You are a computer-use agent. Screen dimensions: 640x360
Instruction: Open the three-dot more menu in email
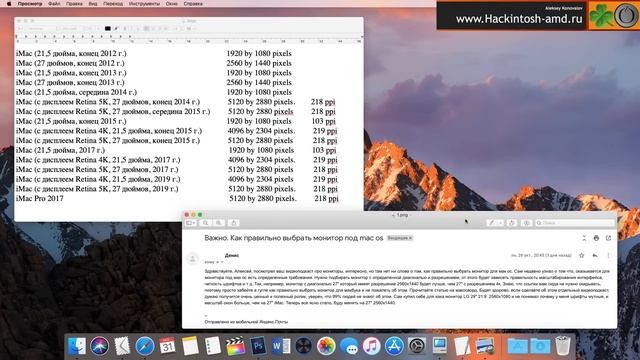(608, 256)
